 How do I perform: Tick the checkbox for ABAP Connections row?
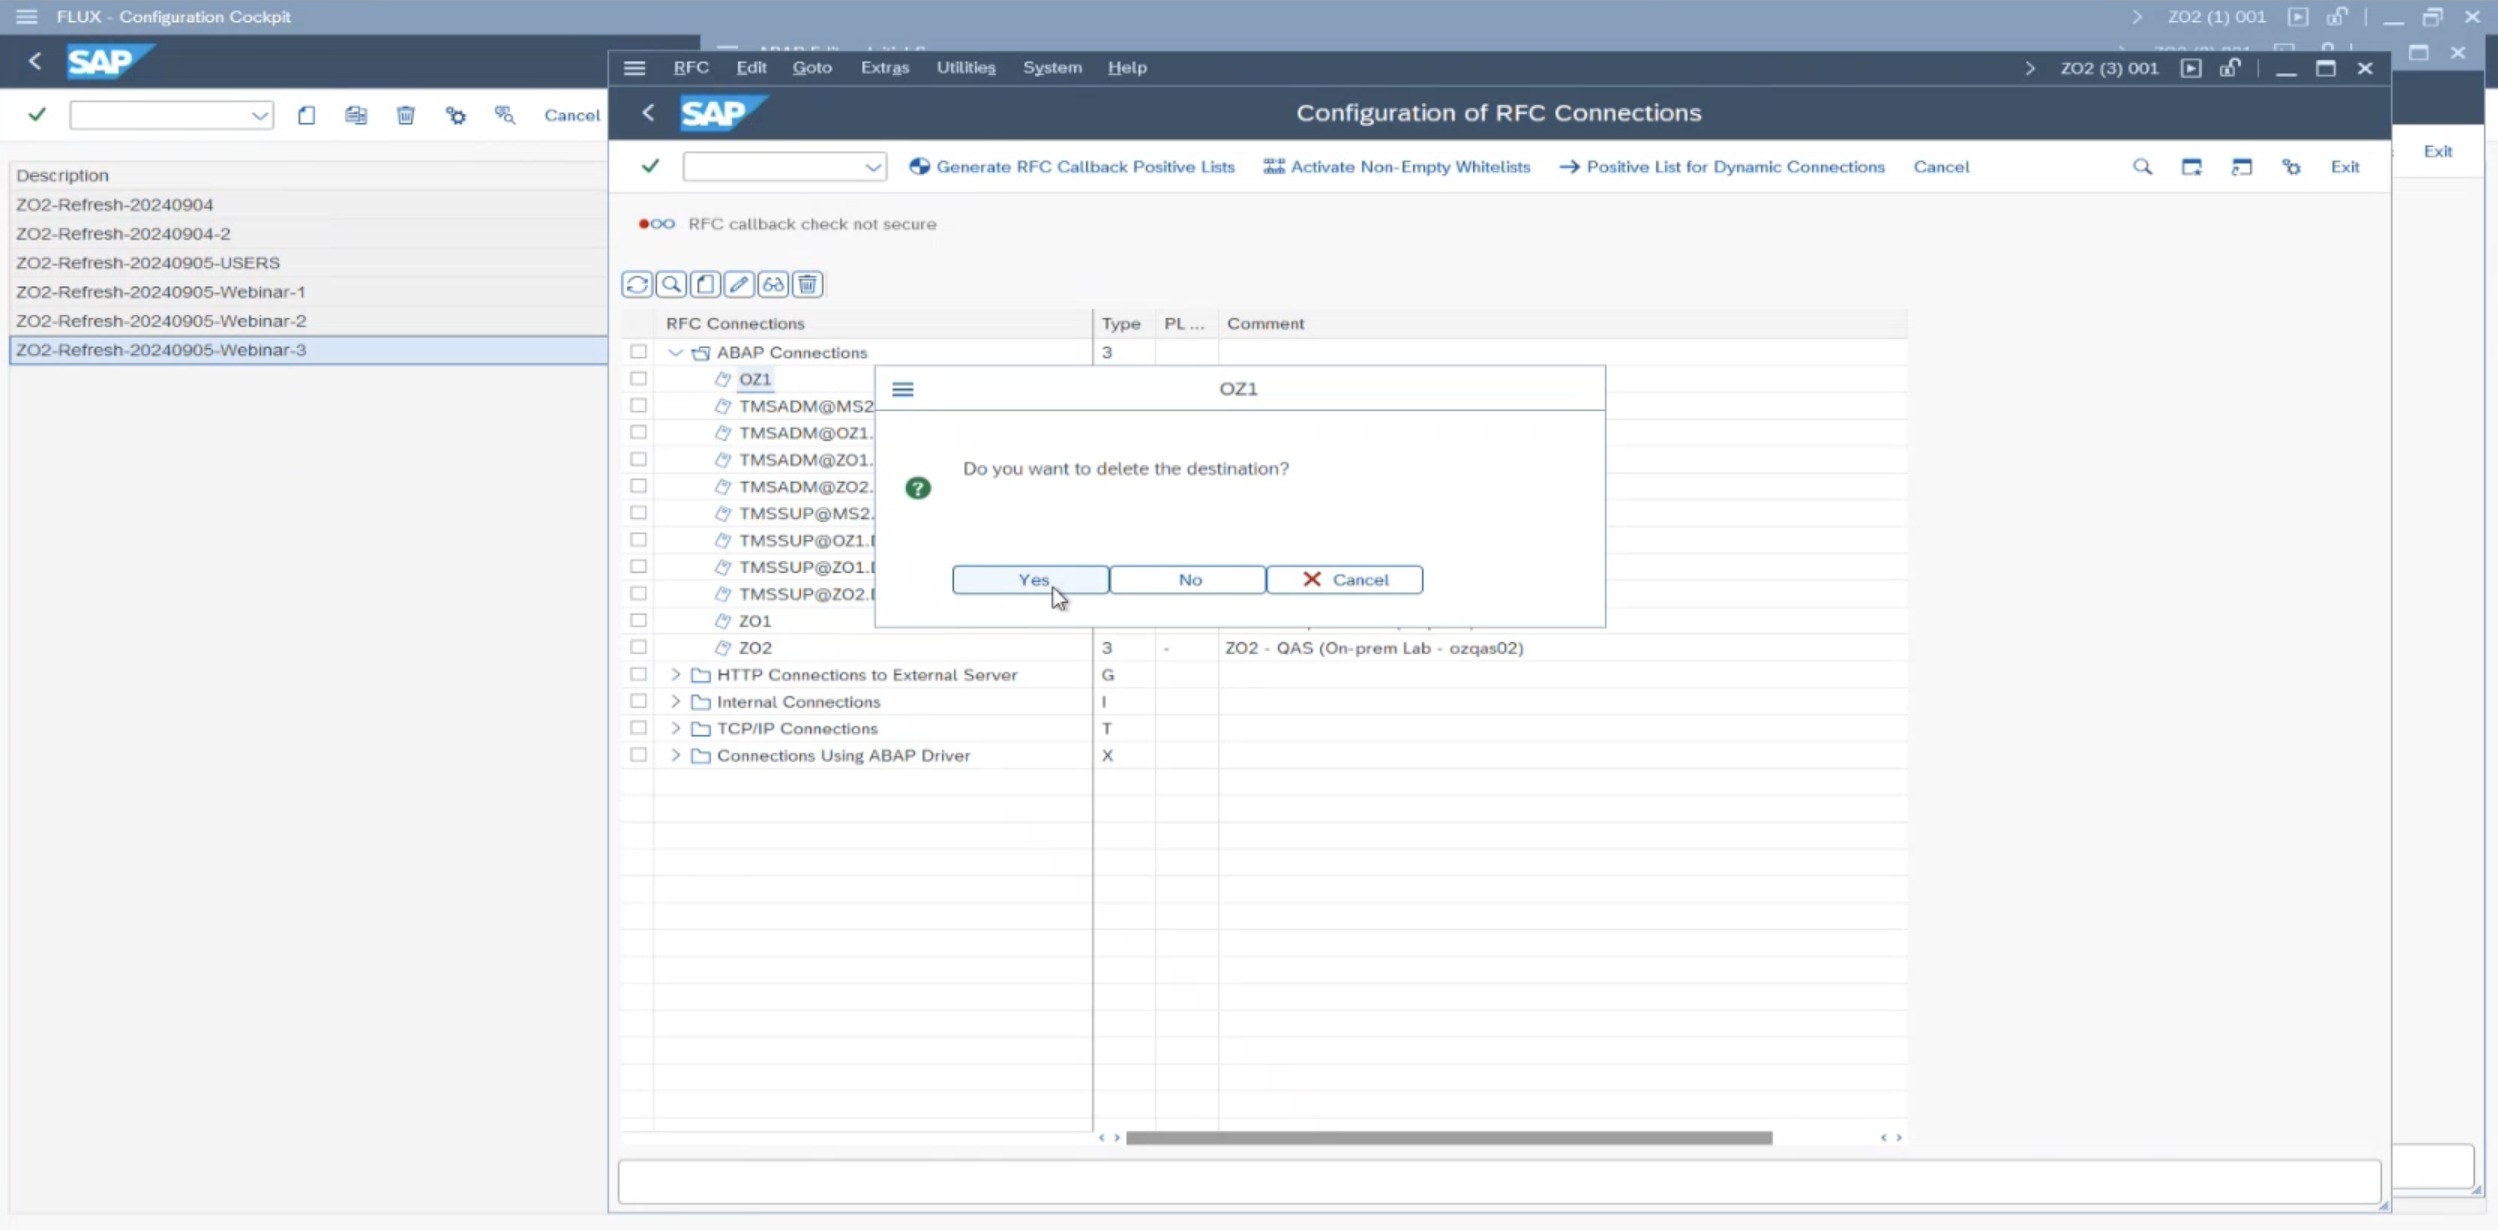click(x=638, y=352)
